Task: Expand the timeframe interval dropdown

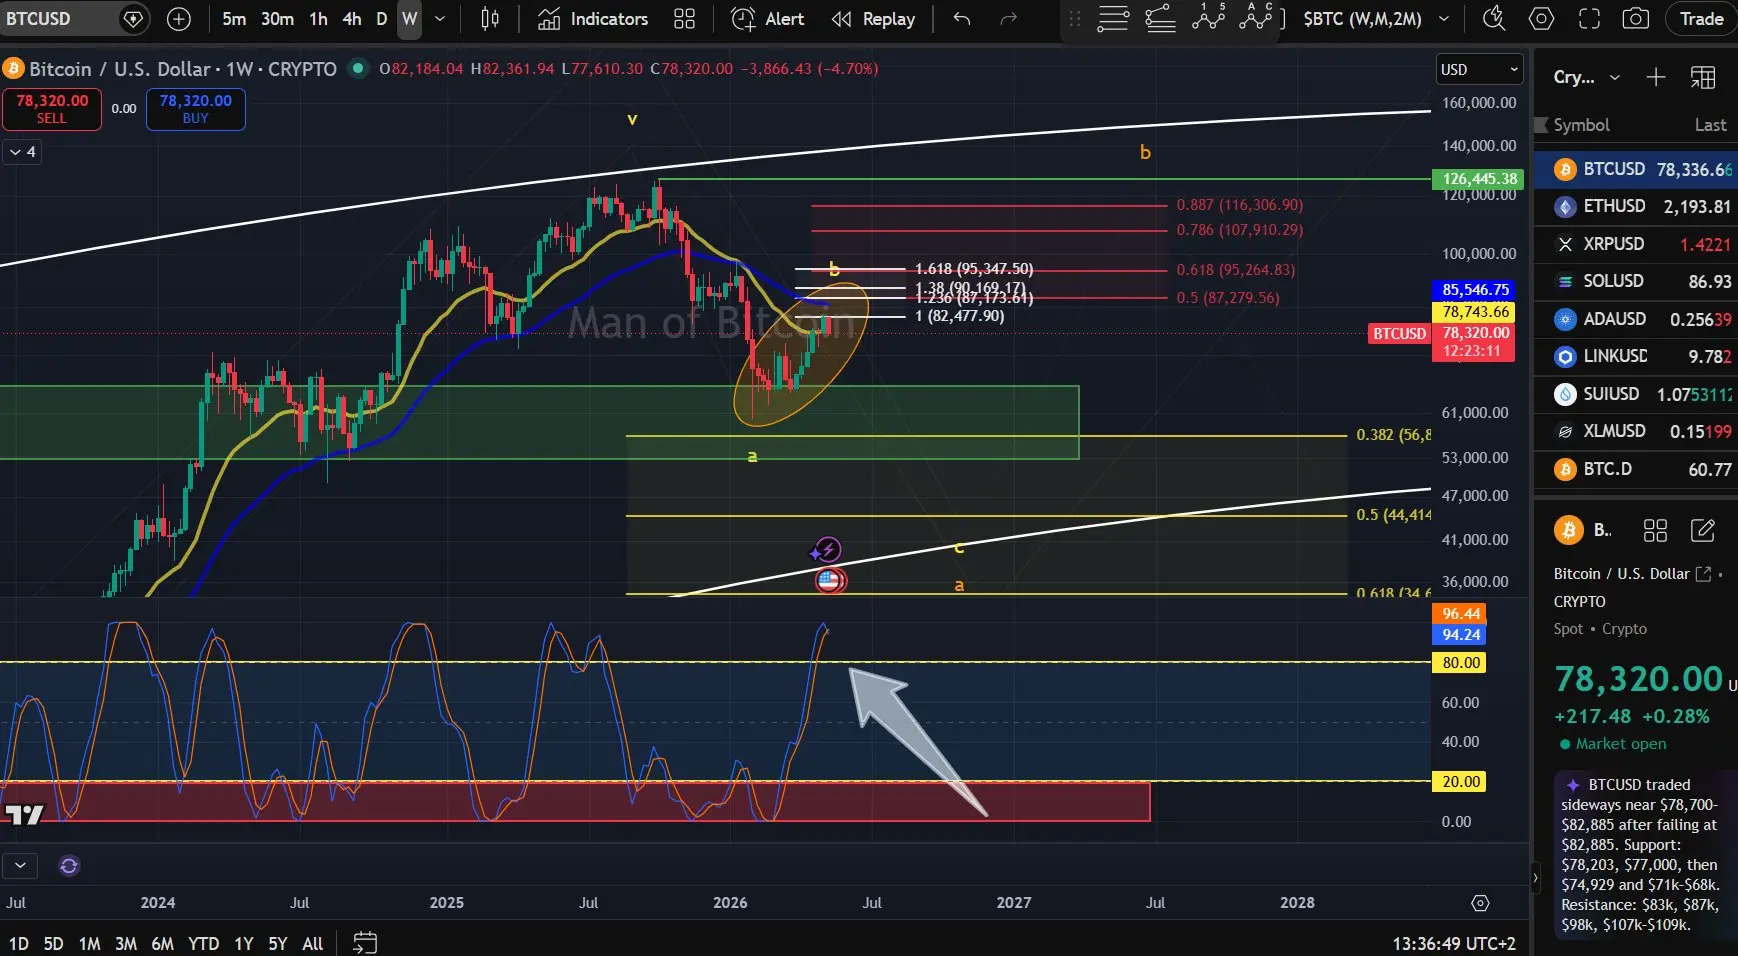Action: (x=439, y=19)
